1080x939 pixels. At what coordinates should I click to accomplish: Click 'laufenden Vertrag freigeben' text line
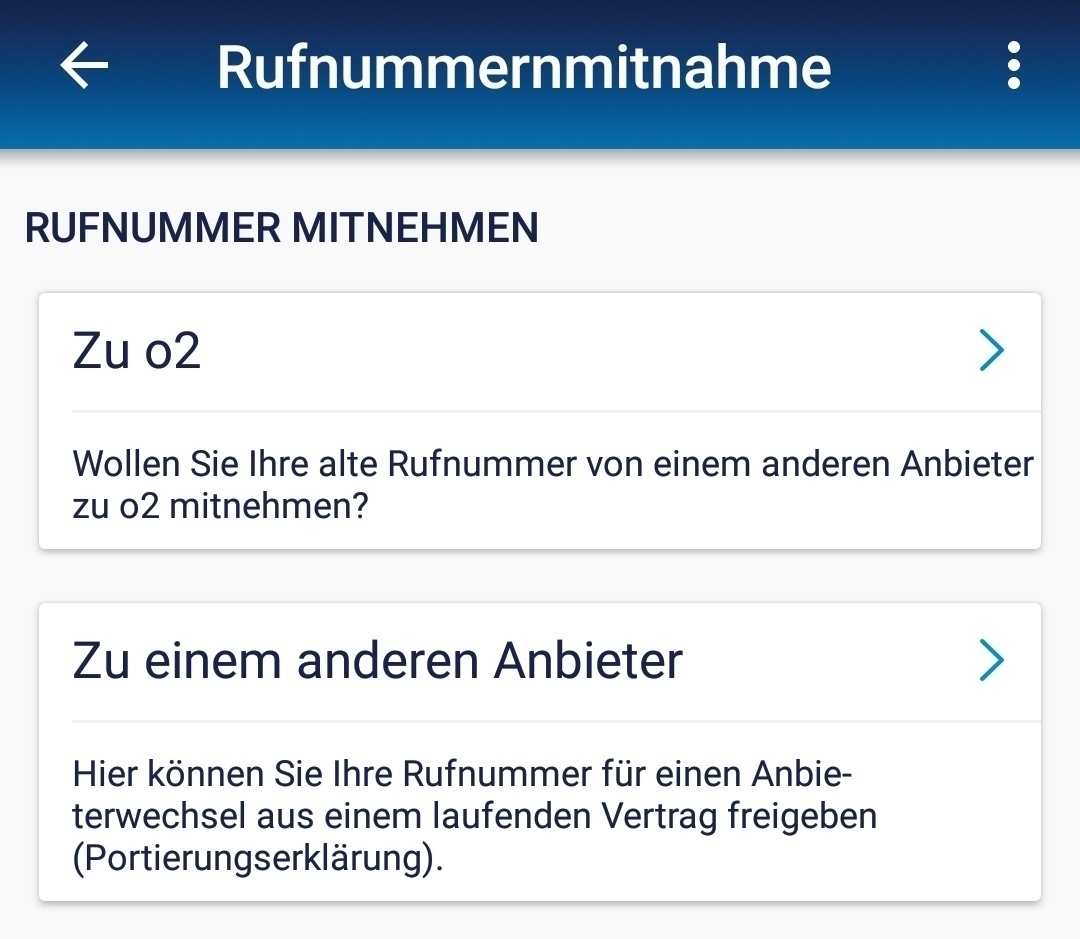655,816
